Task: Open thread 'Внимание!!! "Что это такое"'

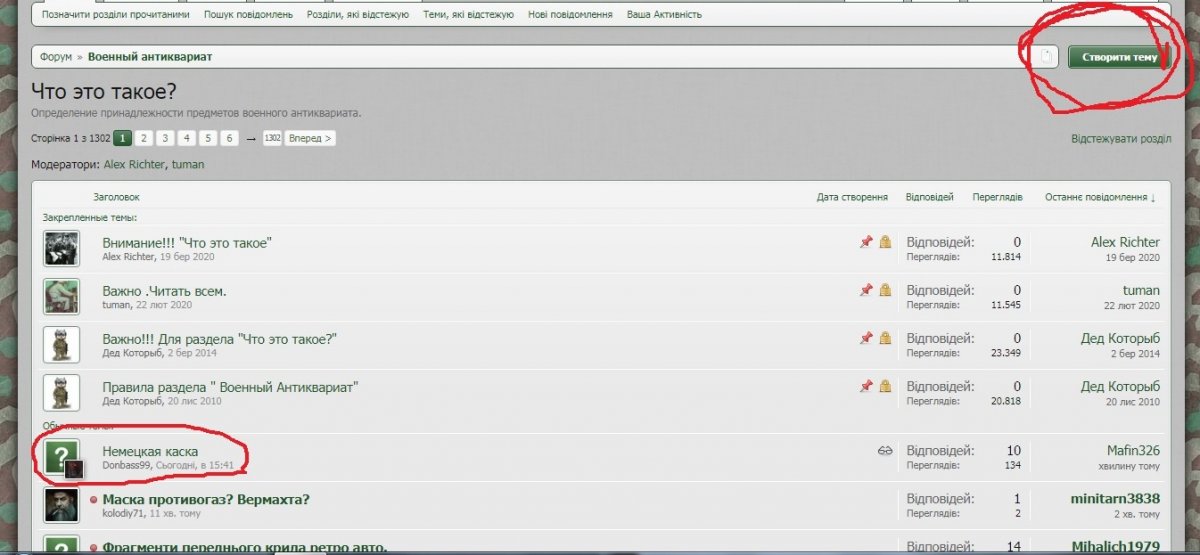Action: [187, 242]
